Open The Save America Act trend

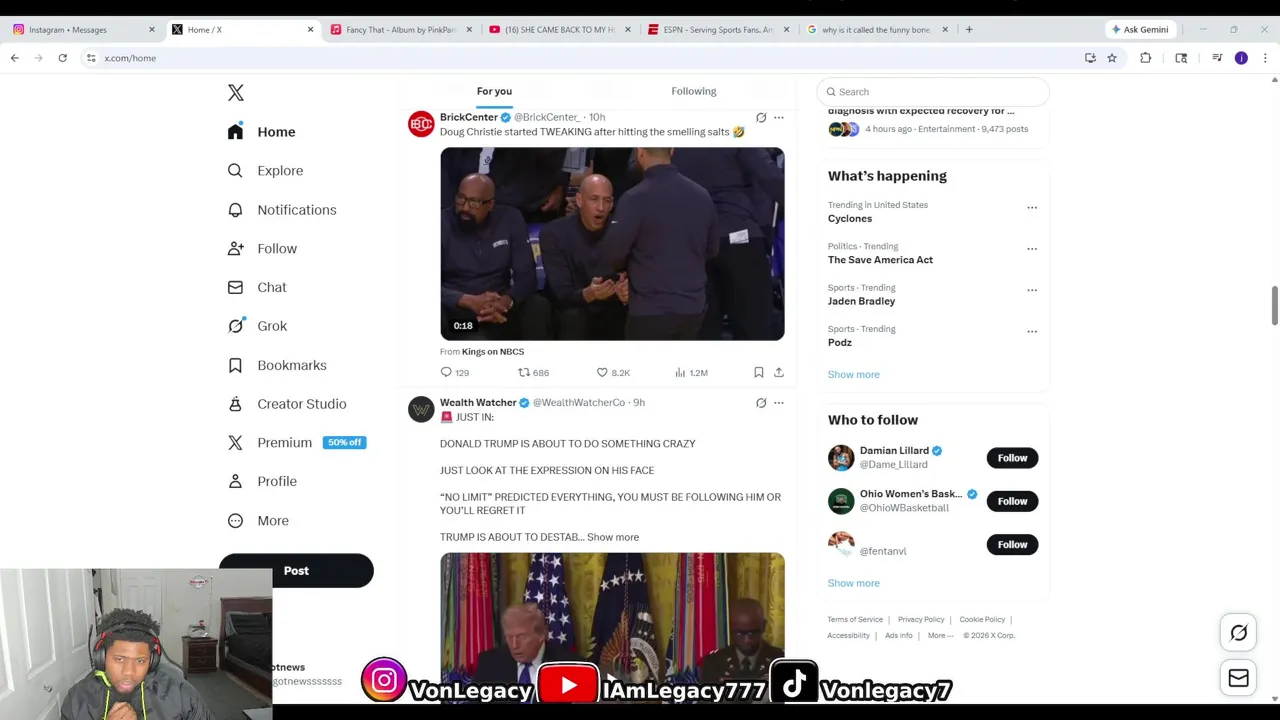[x=880, y=260]
